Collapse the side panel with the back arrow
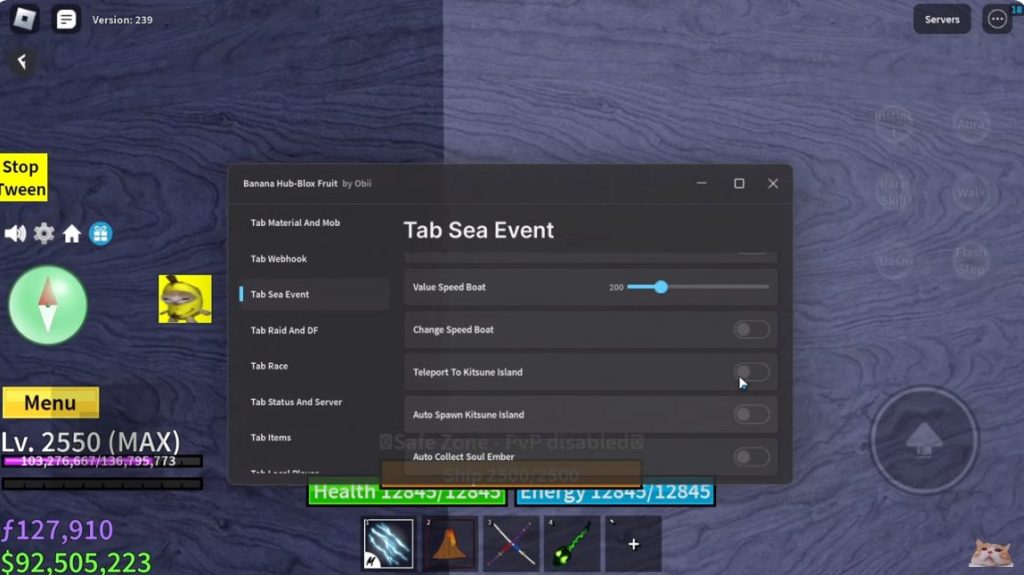Screen dimensions: 1024x575 [x=22, y=61]
